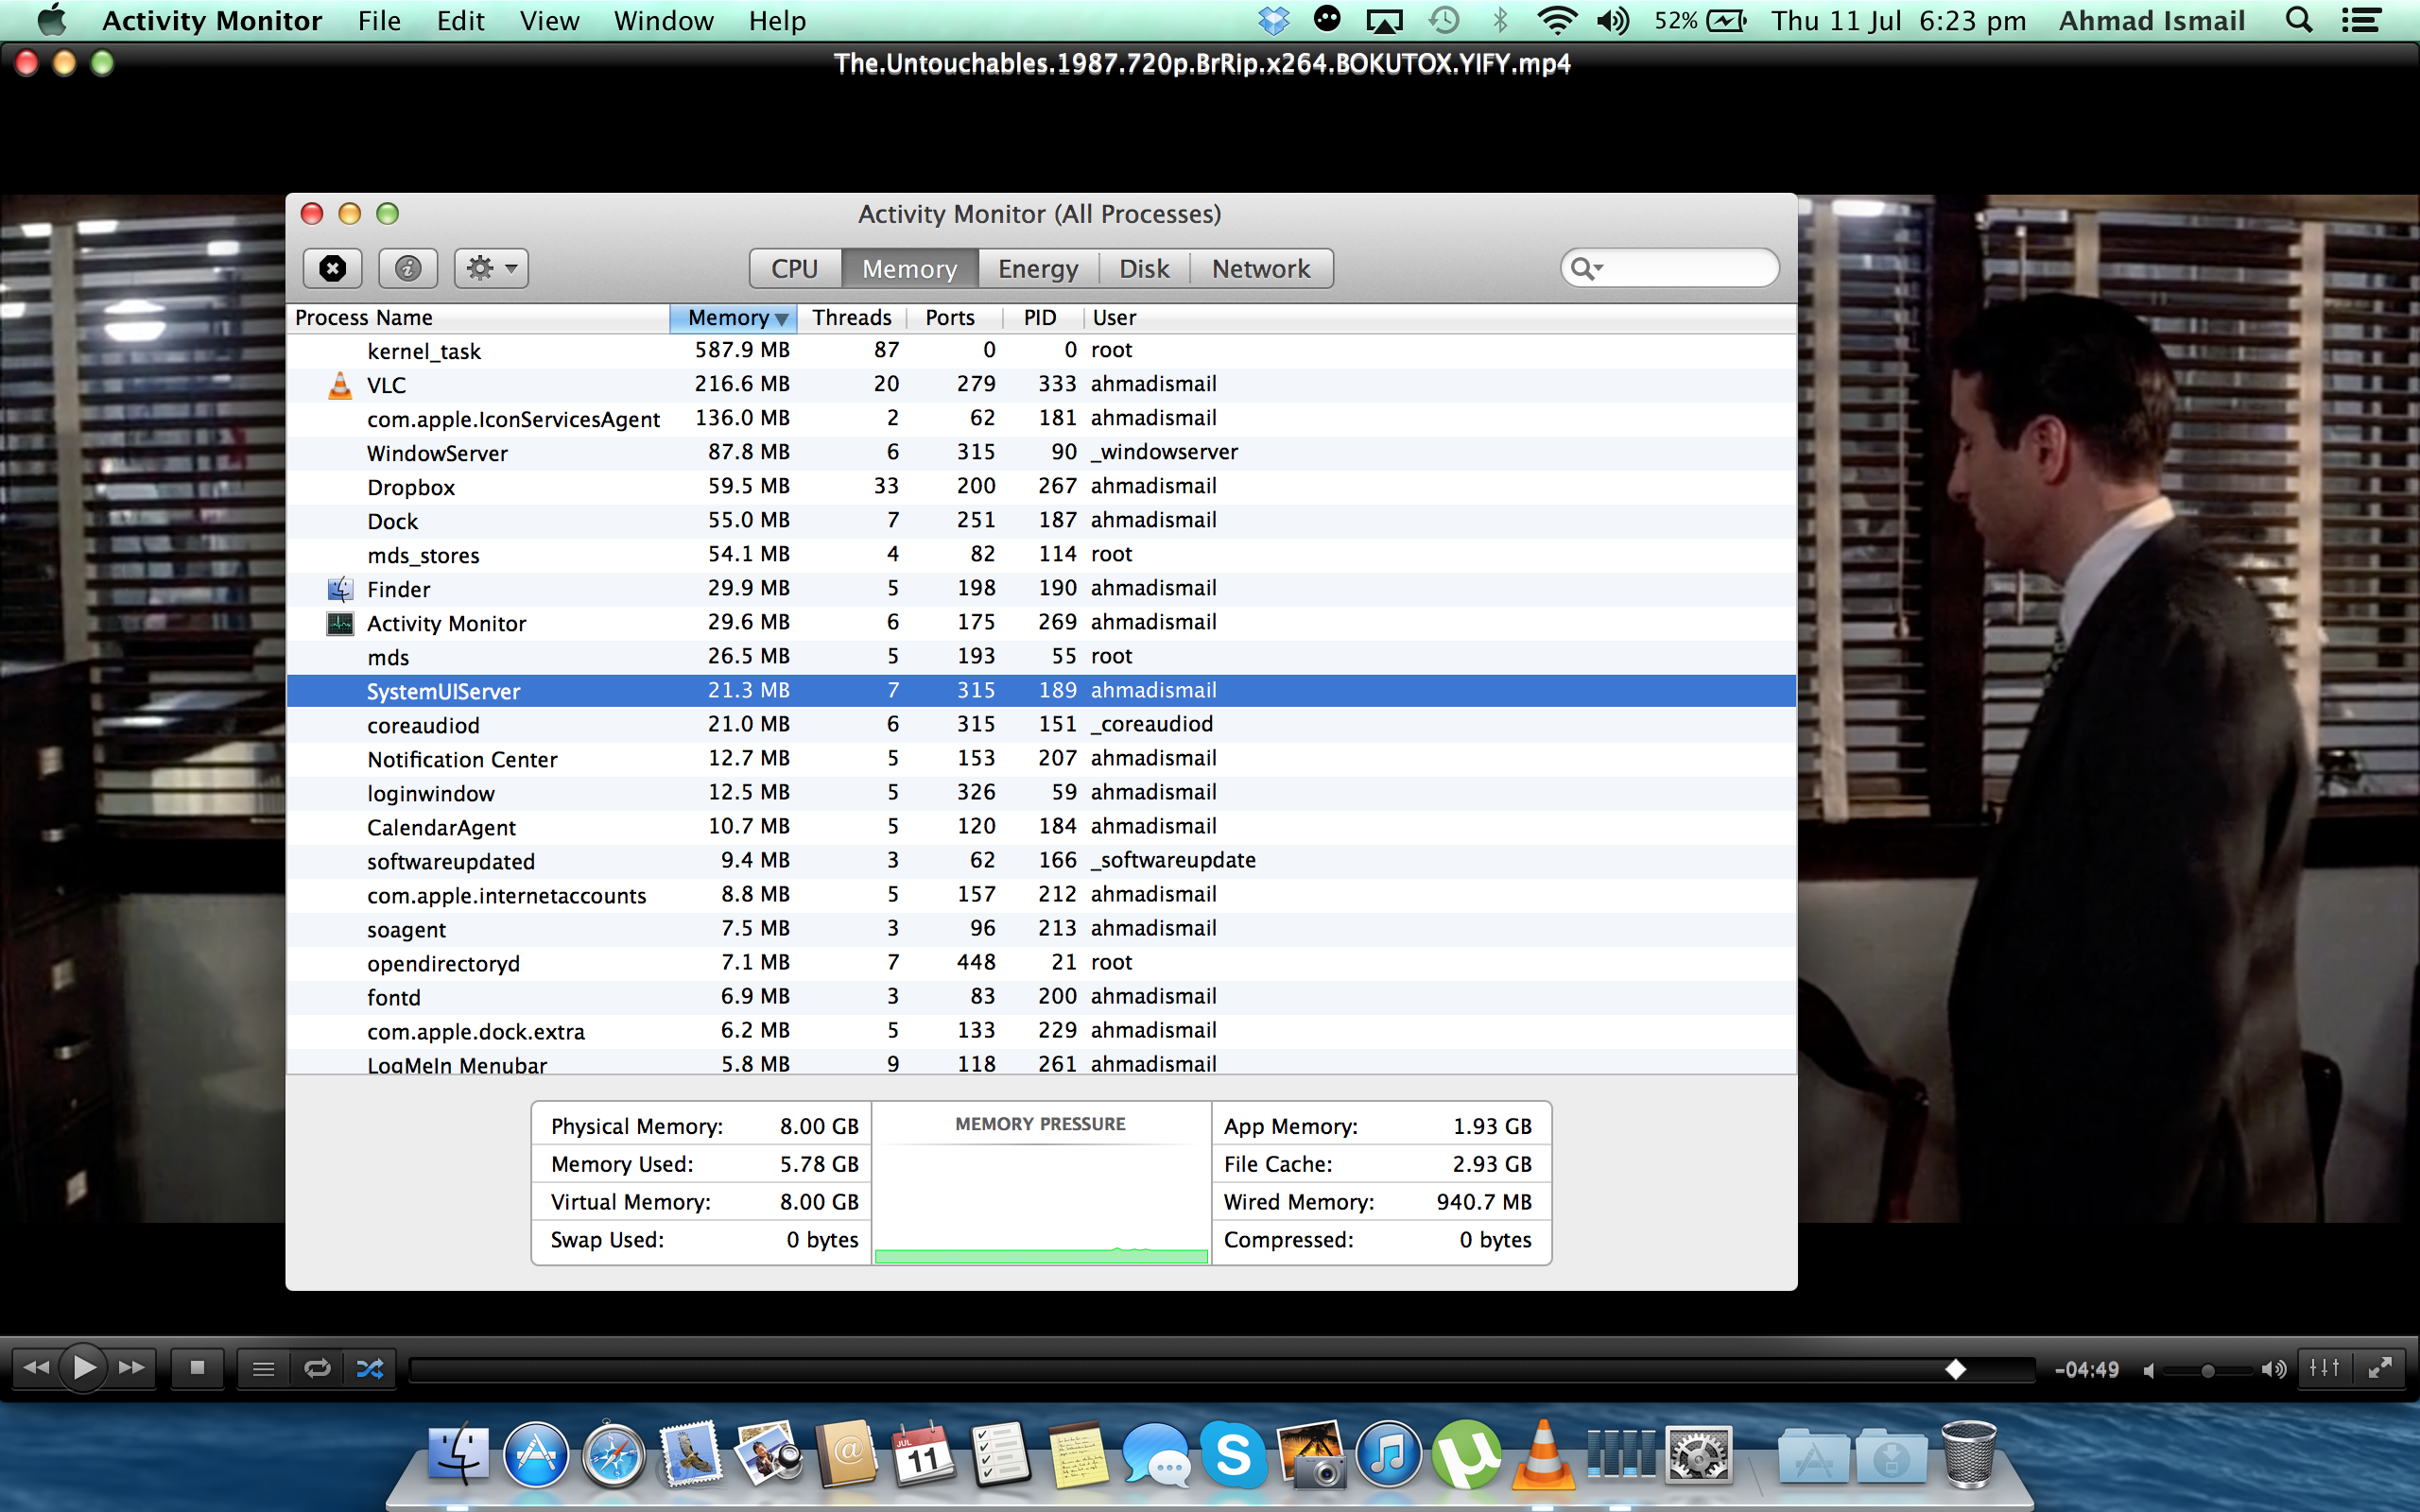Select the softwareupdated process row
This screenshot has height=1512, width=2420.
tap(1041, 861)
